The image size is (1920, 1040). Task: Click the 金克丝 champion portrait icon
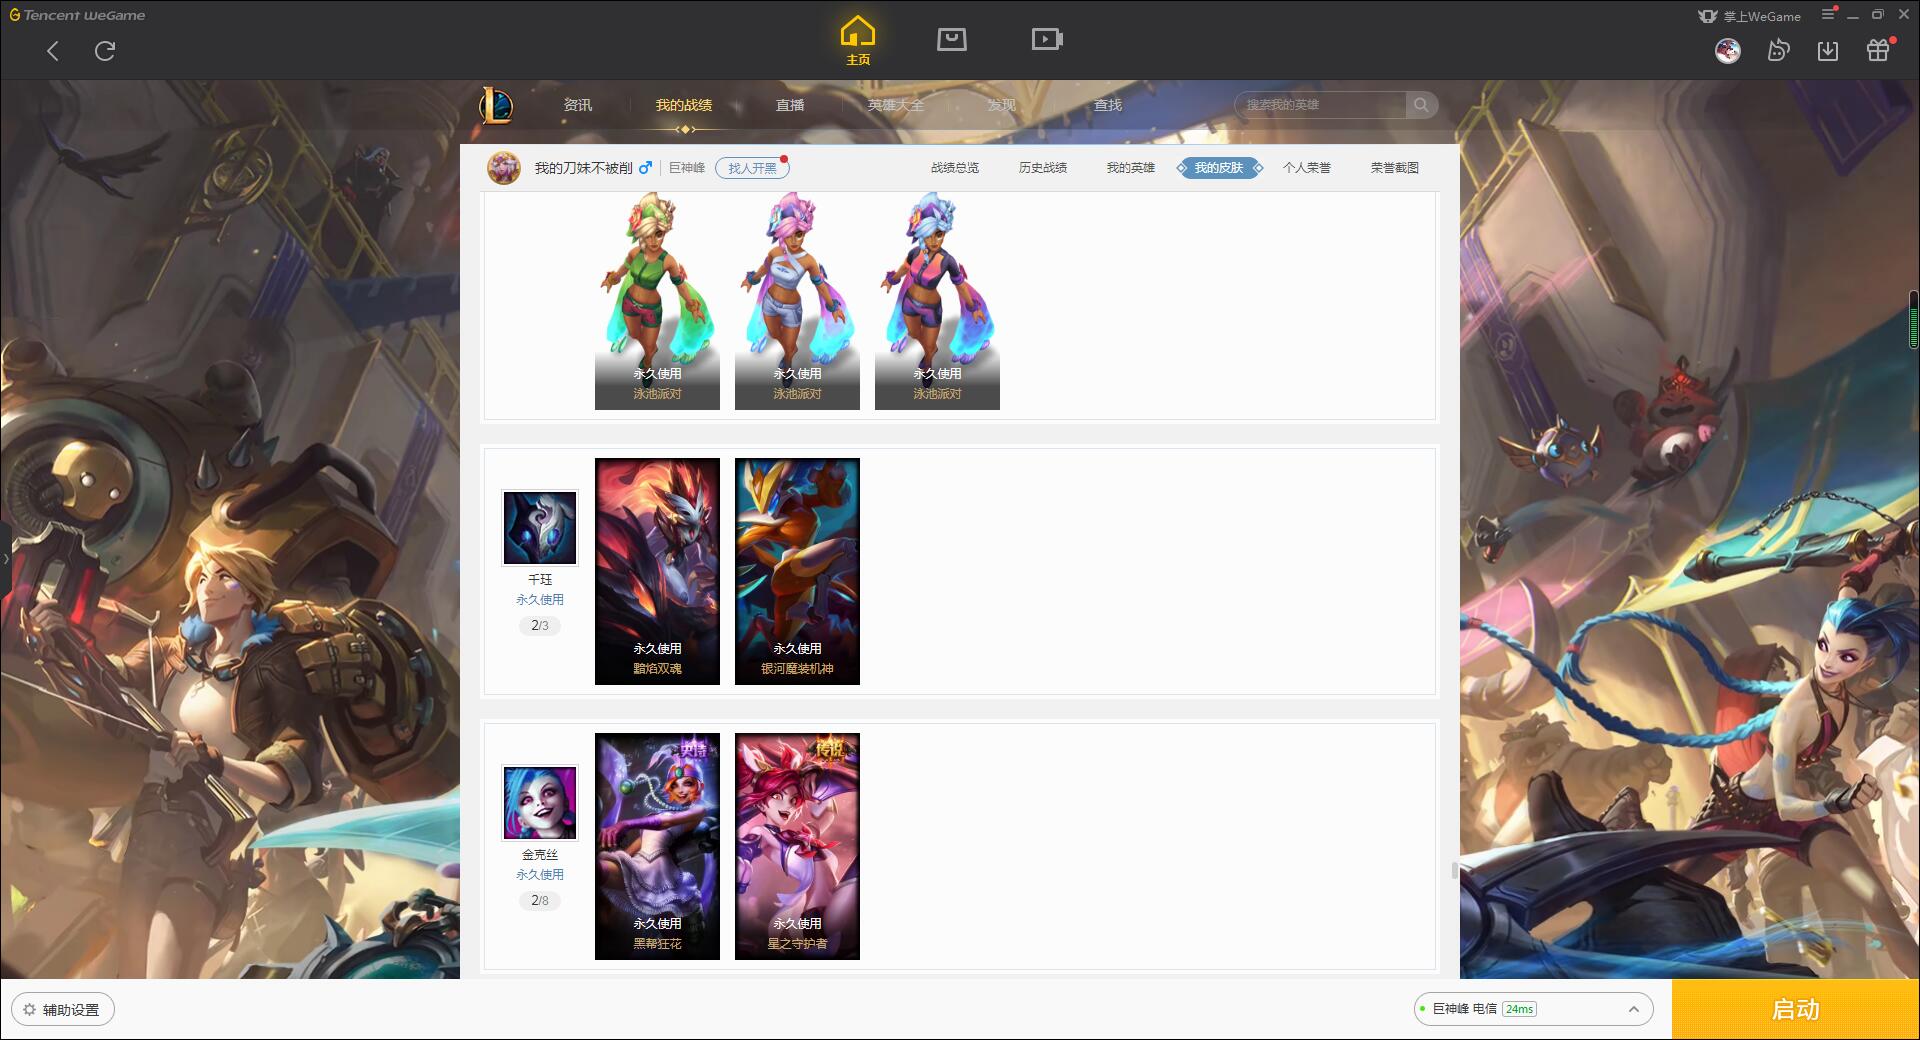540,803
